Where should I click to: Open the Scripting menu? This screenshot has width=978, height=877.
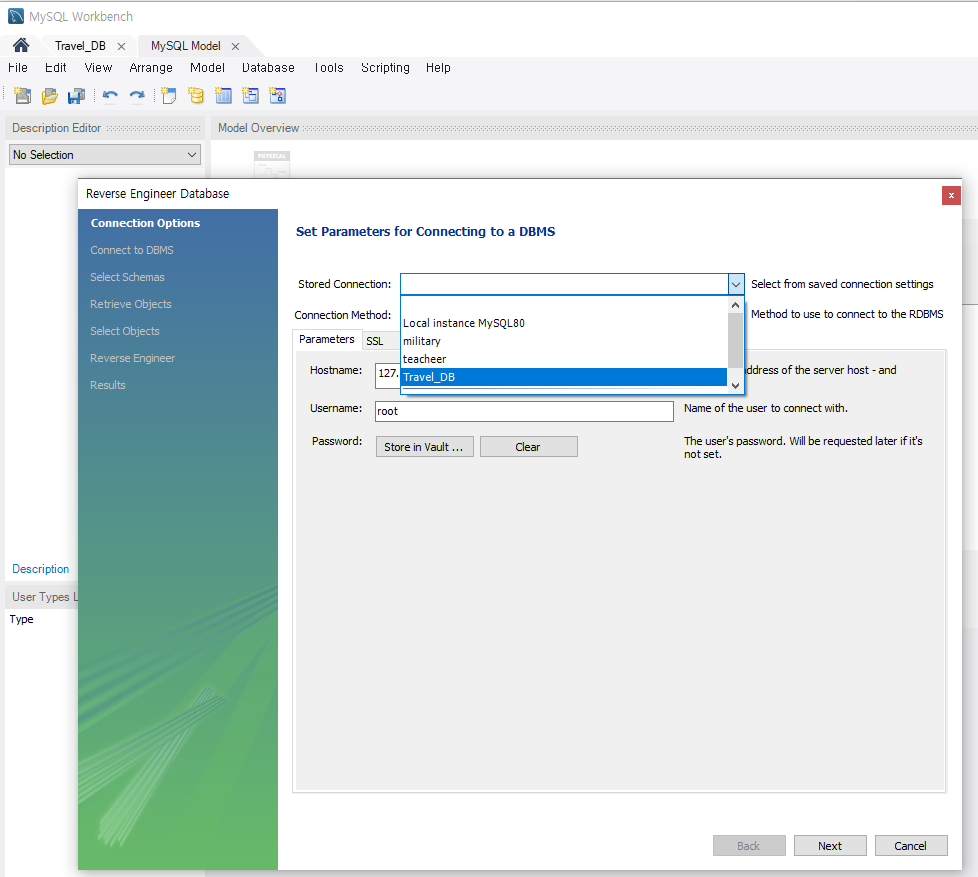tap(385, 67)
